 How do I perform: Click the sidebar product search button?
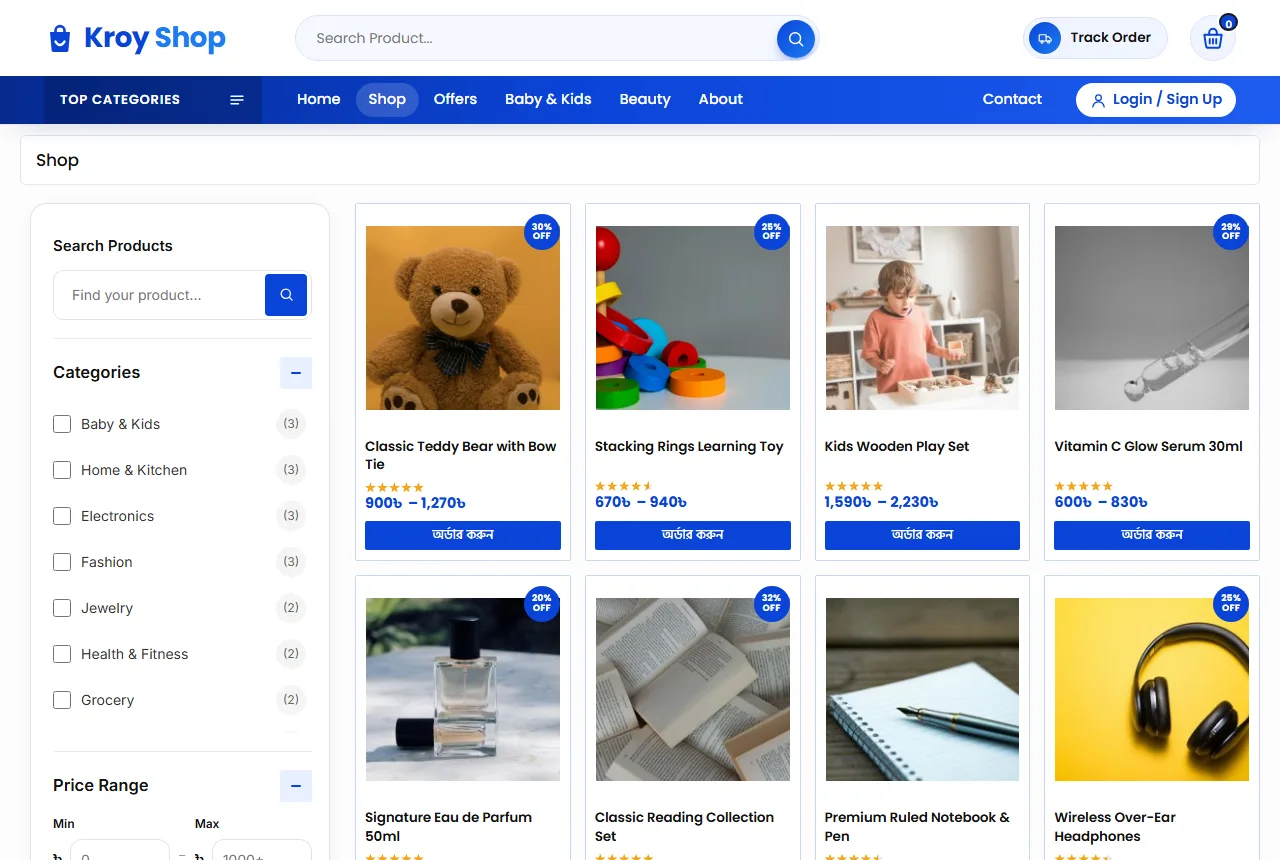(x=286, y=295)
